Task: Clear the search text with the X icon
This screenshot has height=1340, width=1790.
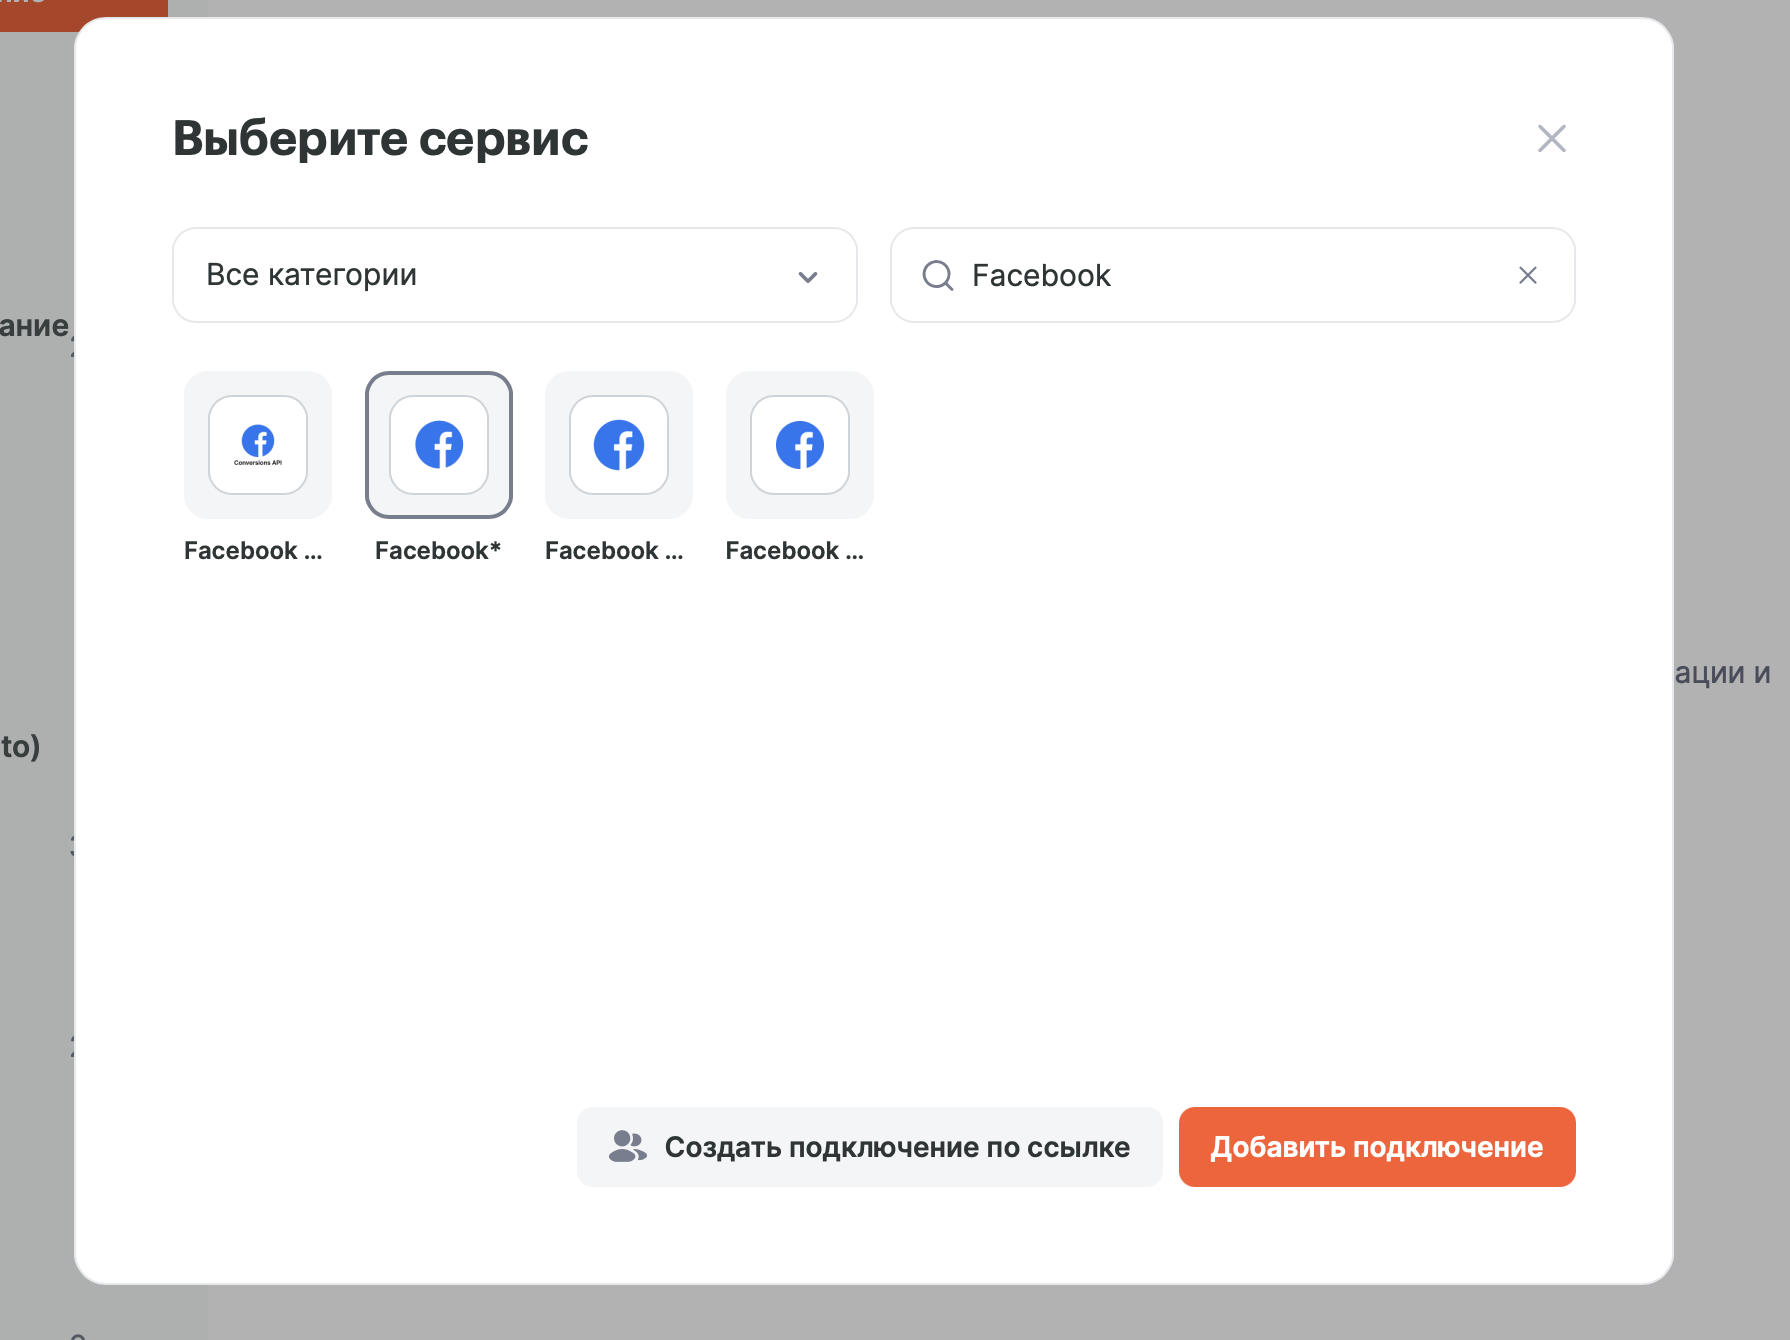Action: [x=1528, y=275]
